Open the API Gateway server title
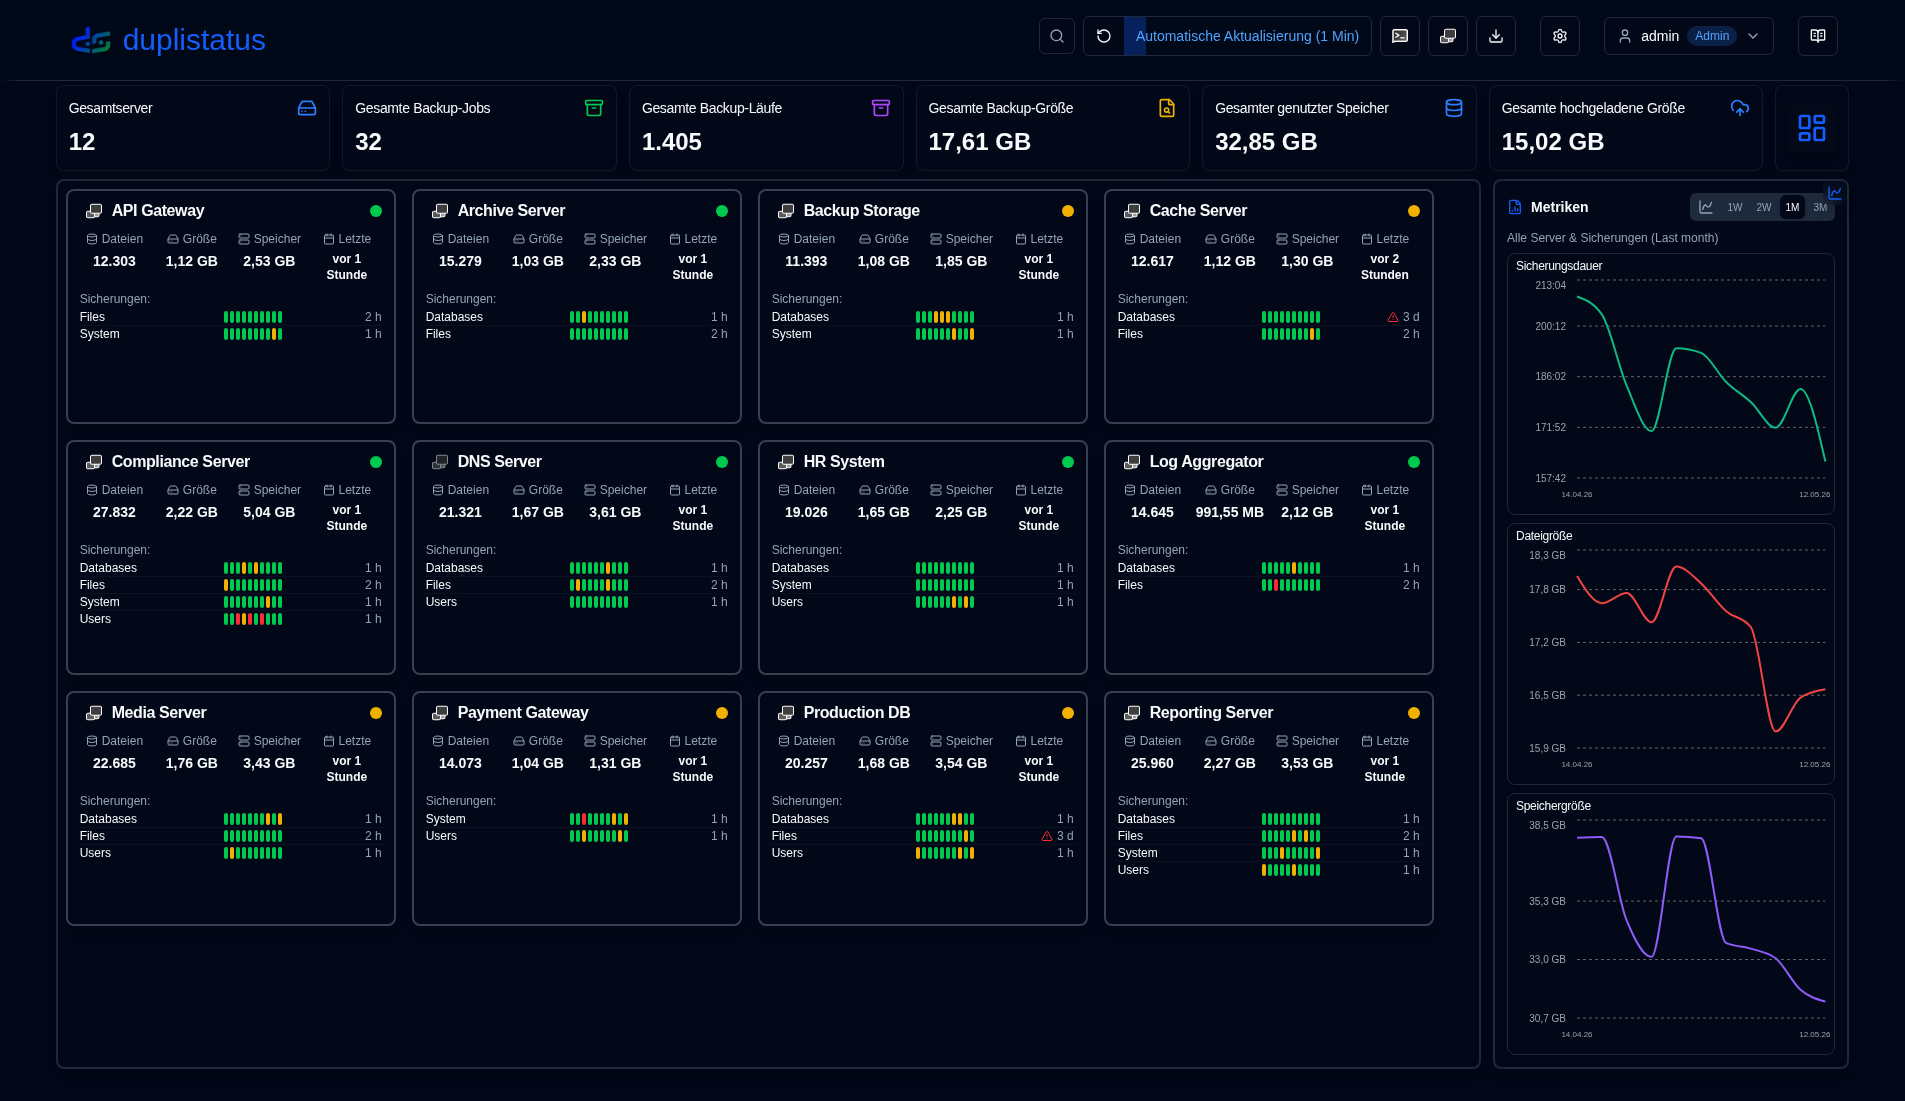 tap(158, 211)
